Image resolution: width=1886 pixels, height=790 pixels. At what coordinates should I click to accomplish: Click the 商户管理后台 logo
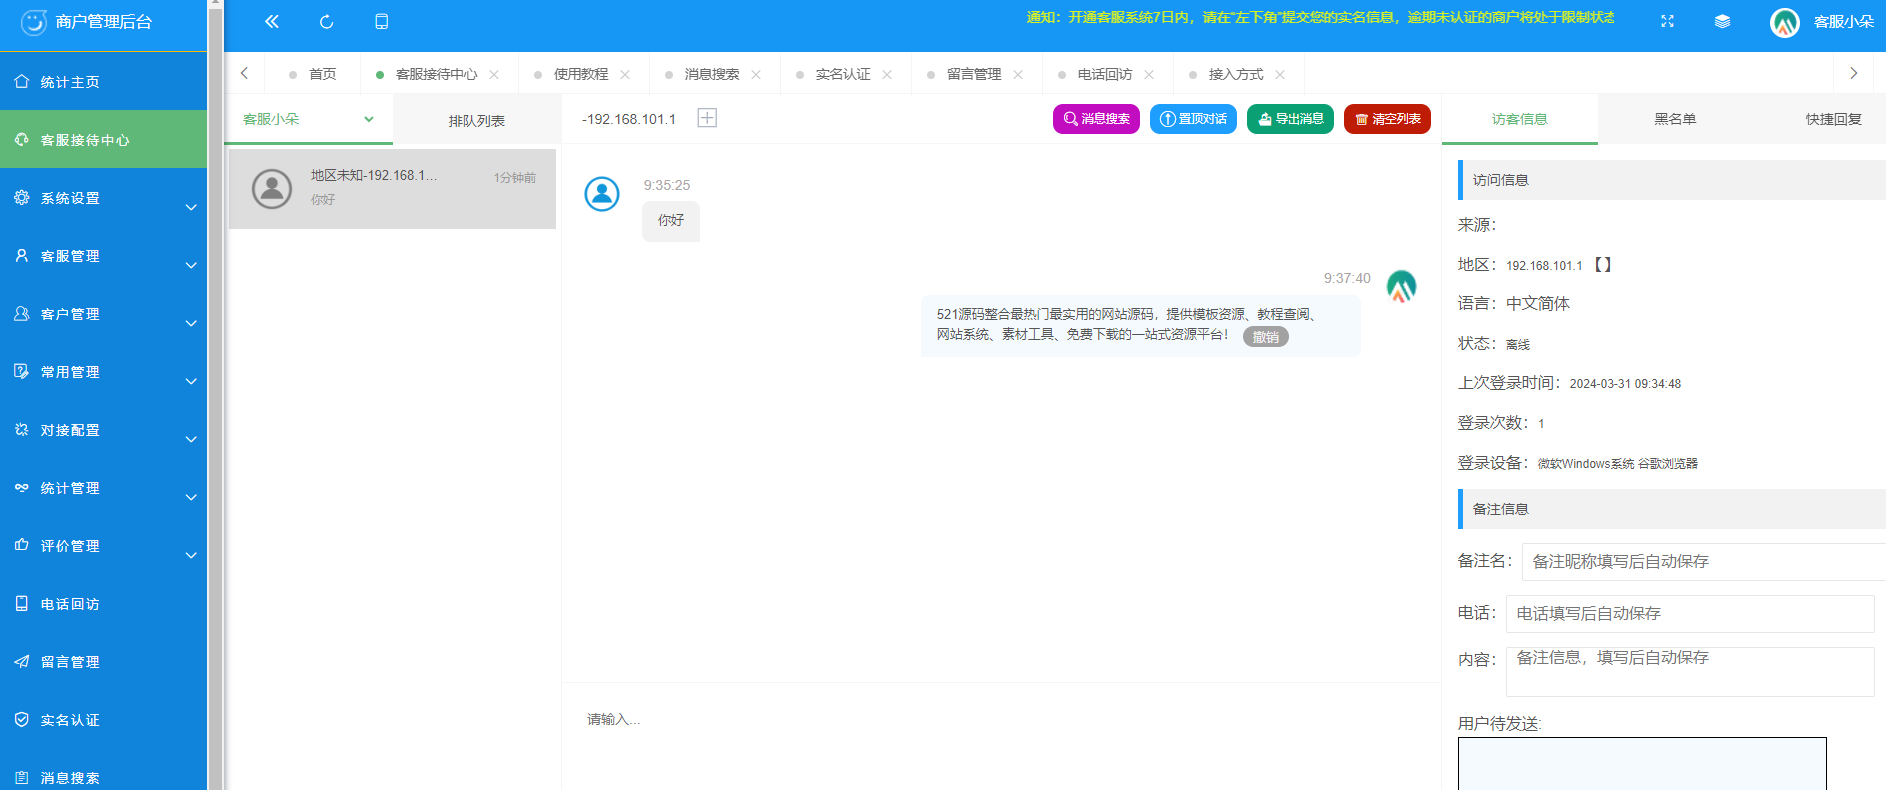coord(88,22)
